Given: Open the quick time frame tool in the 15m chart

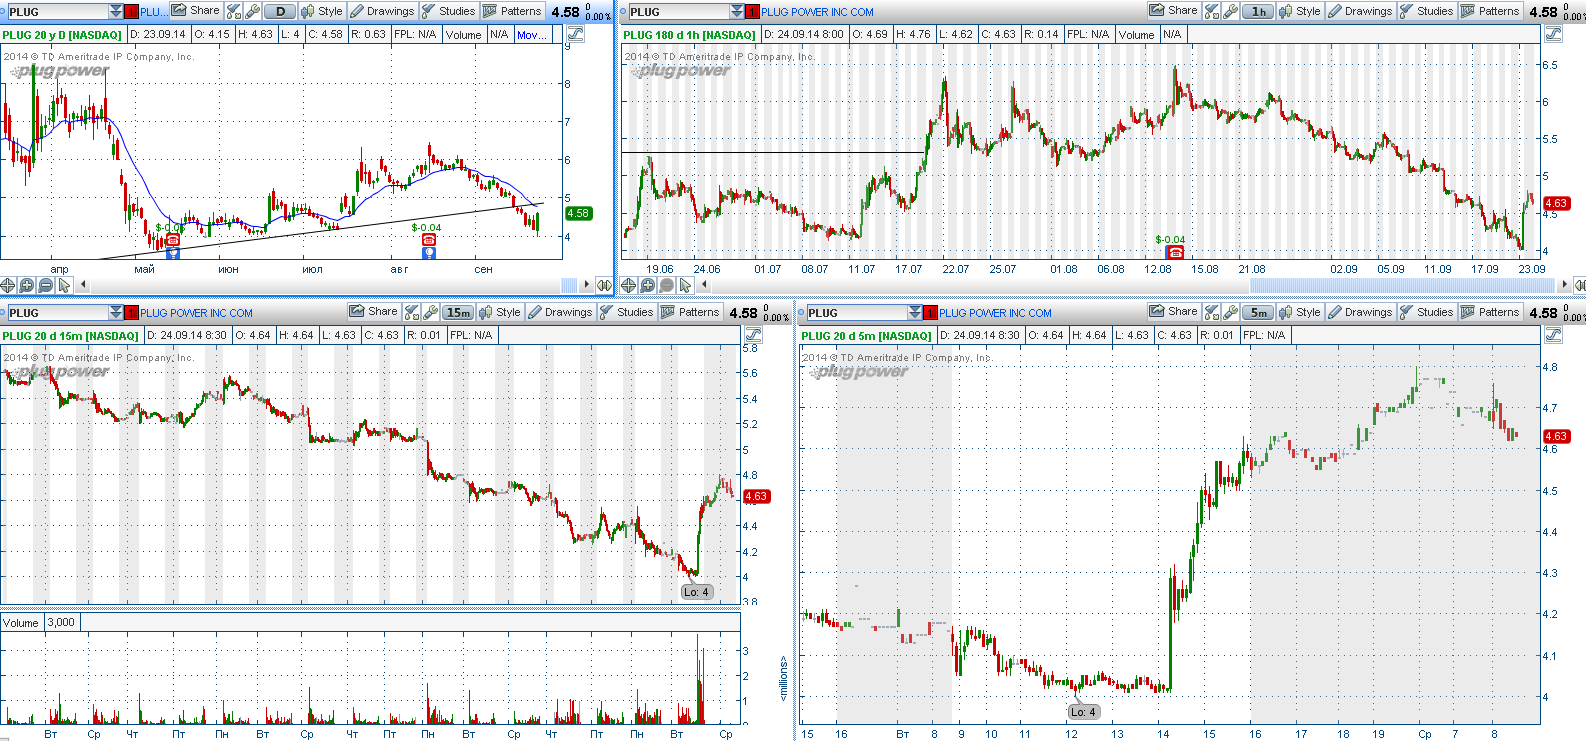Looking at the screenshot, I should coord(412,312).
